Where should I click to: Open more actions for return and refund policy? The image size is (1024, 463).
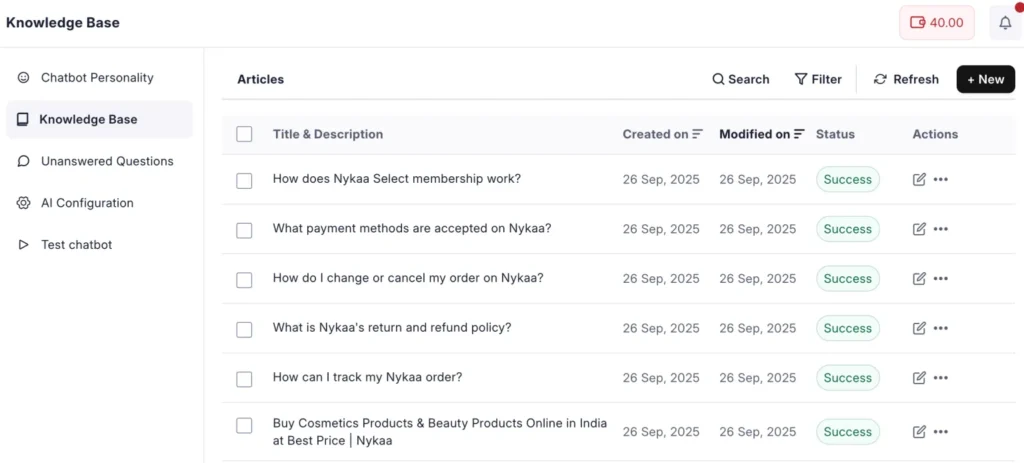coord(940,328)
